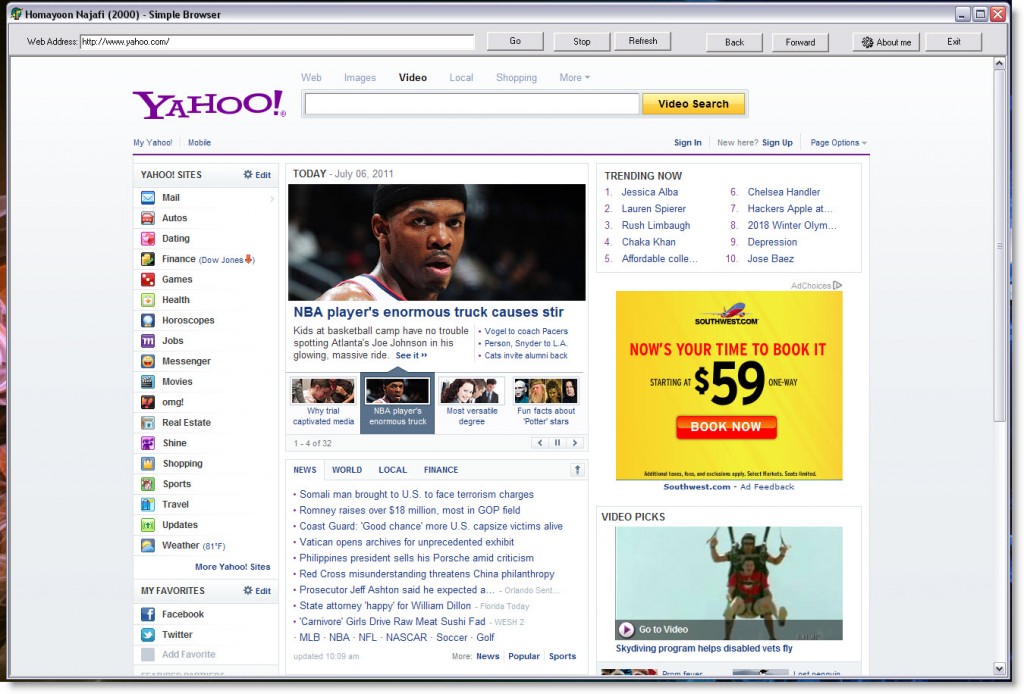
Task: Select the Shopping bag icon
Action: click(148, 464)
